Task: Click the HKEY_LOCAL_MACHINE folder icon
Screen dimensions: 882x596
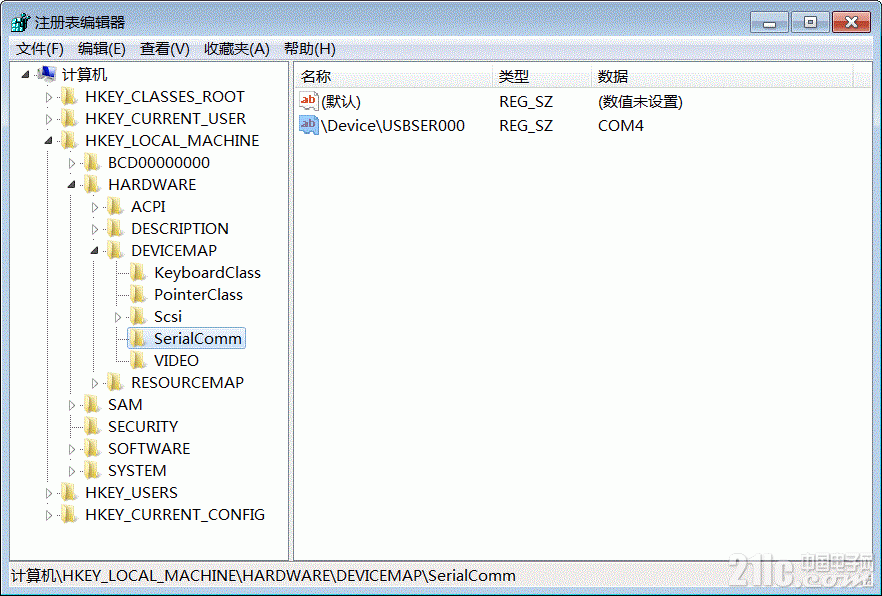Action: 69,140
